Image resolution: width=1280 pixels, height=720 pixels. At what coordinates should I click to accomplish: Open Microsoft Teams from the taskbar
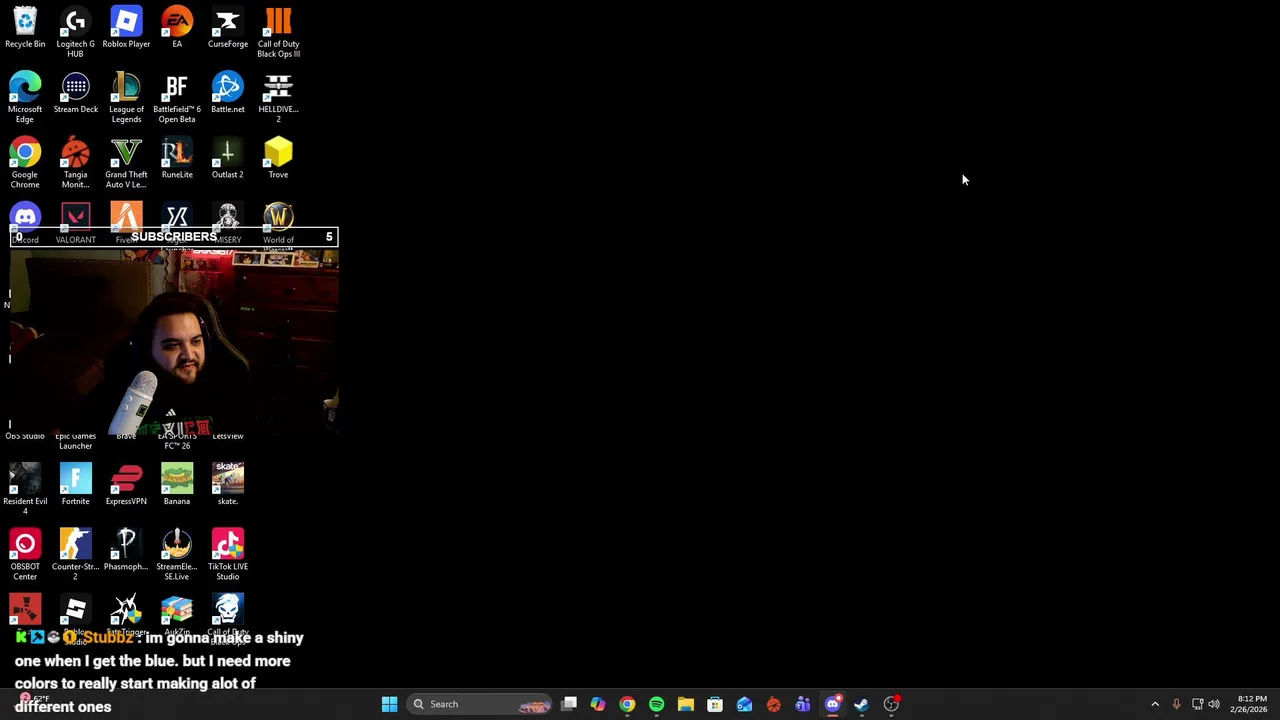tap(803, 704)
